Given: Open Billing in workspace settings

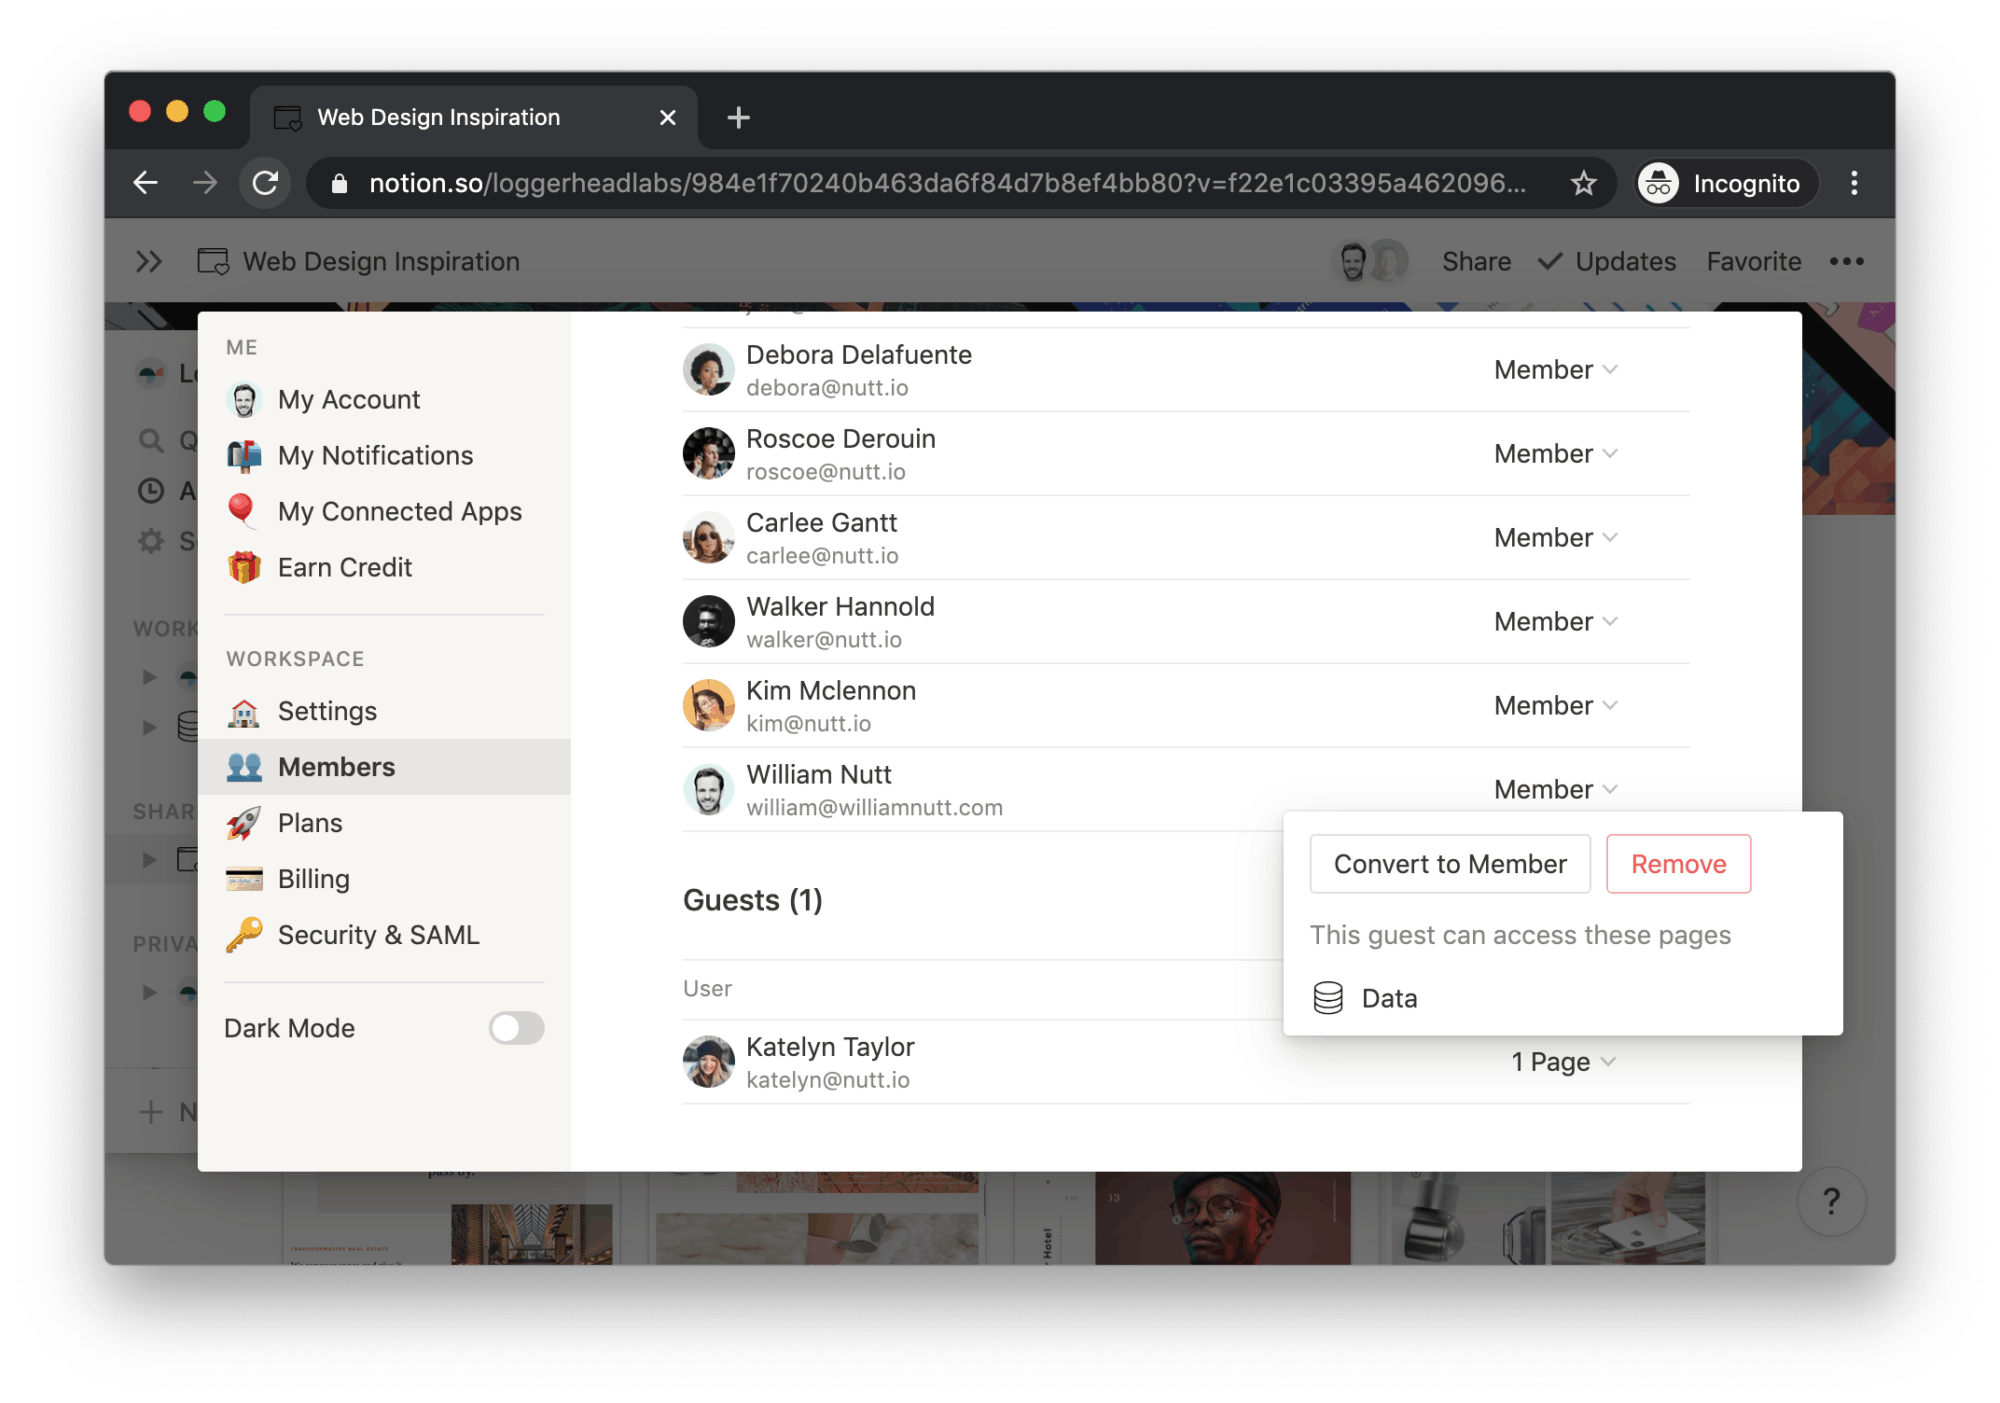Looking at the screenshot, I should pyautogui.click(x=313, y=879).
